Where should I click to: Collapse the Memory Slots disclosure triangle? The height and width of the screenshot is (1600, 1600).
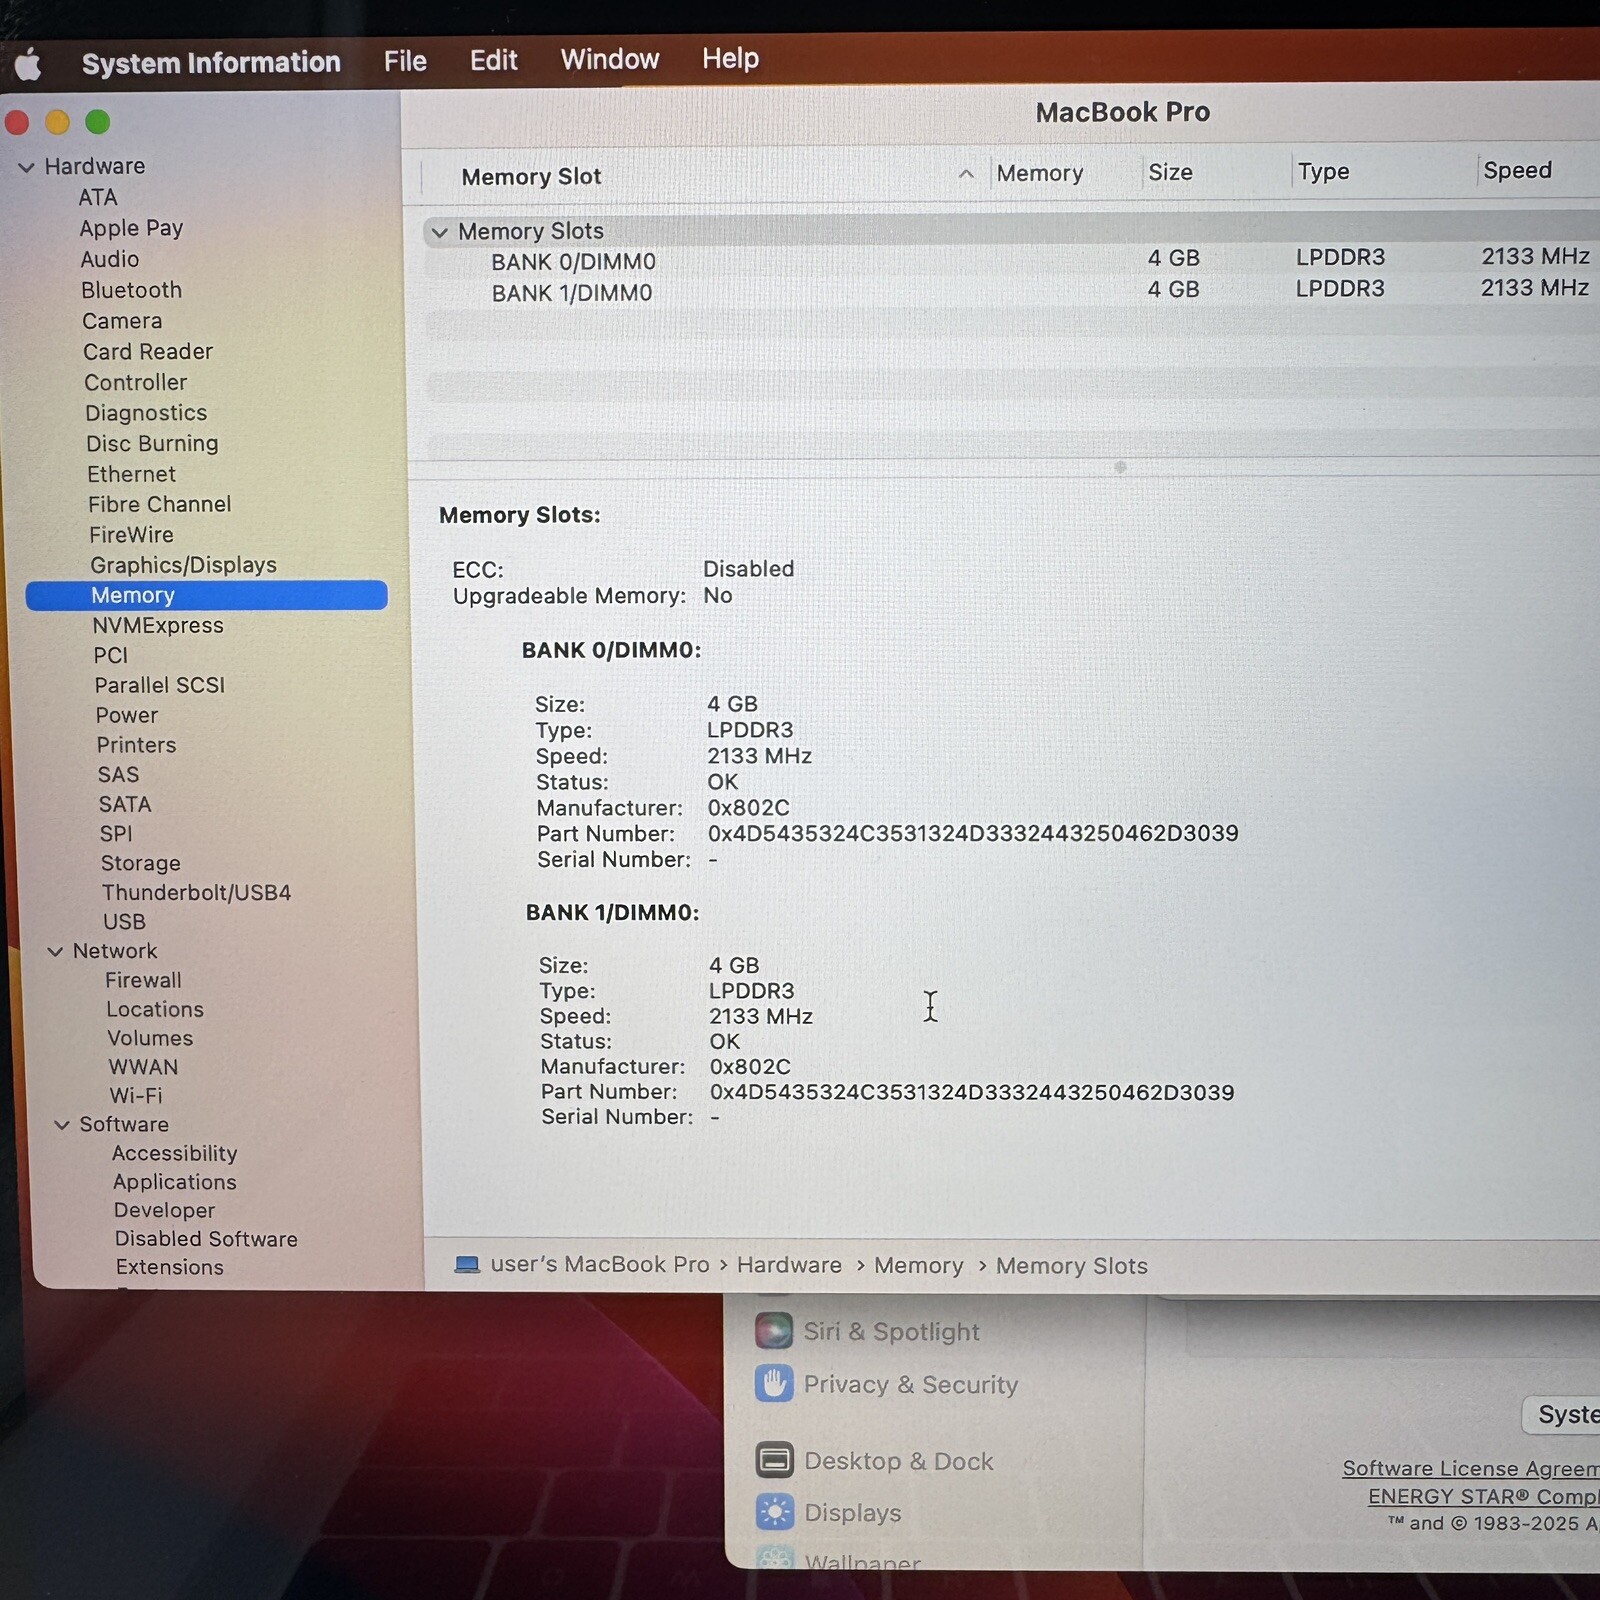pyautogui.click(x=439, y=232)
